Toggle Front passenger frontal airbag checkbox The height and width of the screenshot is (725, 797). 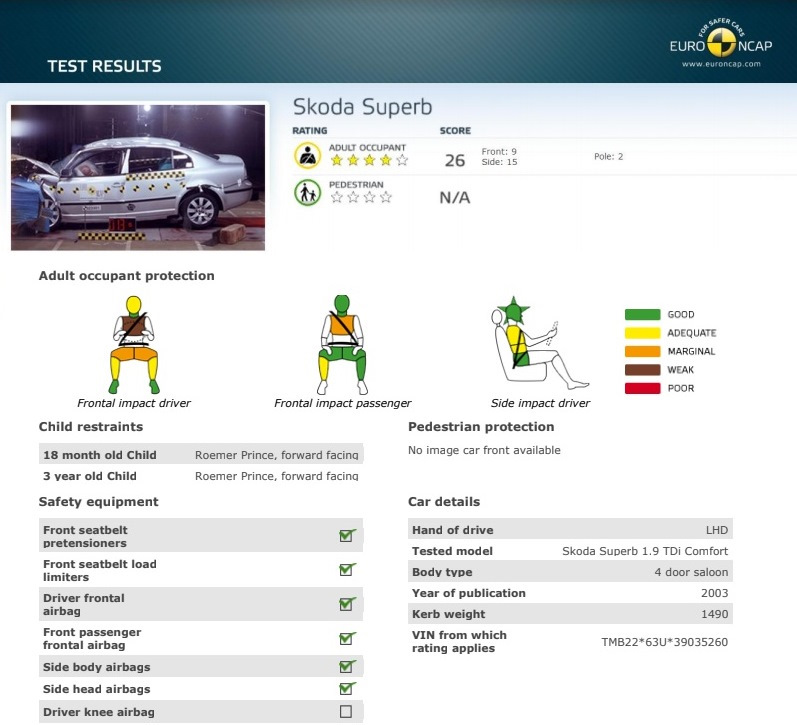pos(347,638)
